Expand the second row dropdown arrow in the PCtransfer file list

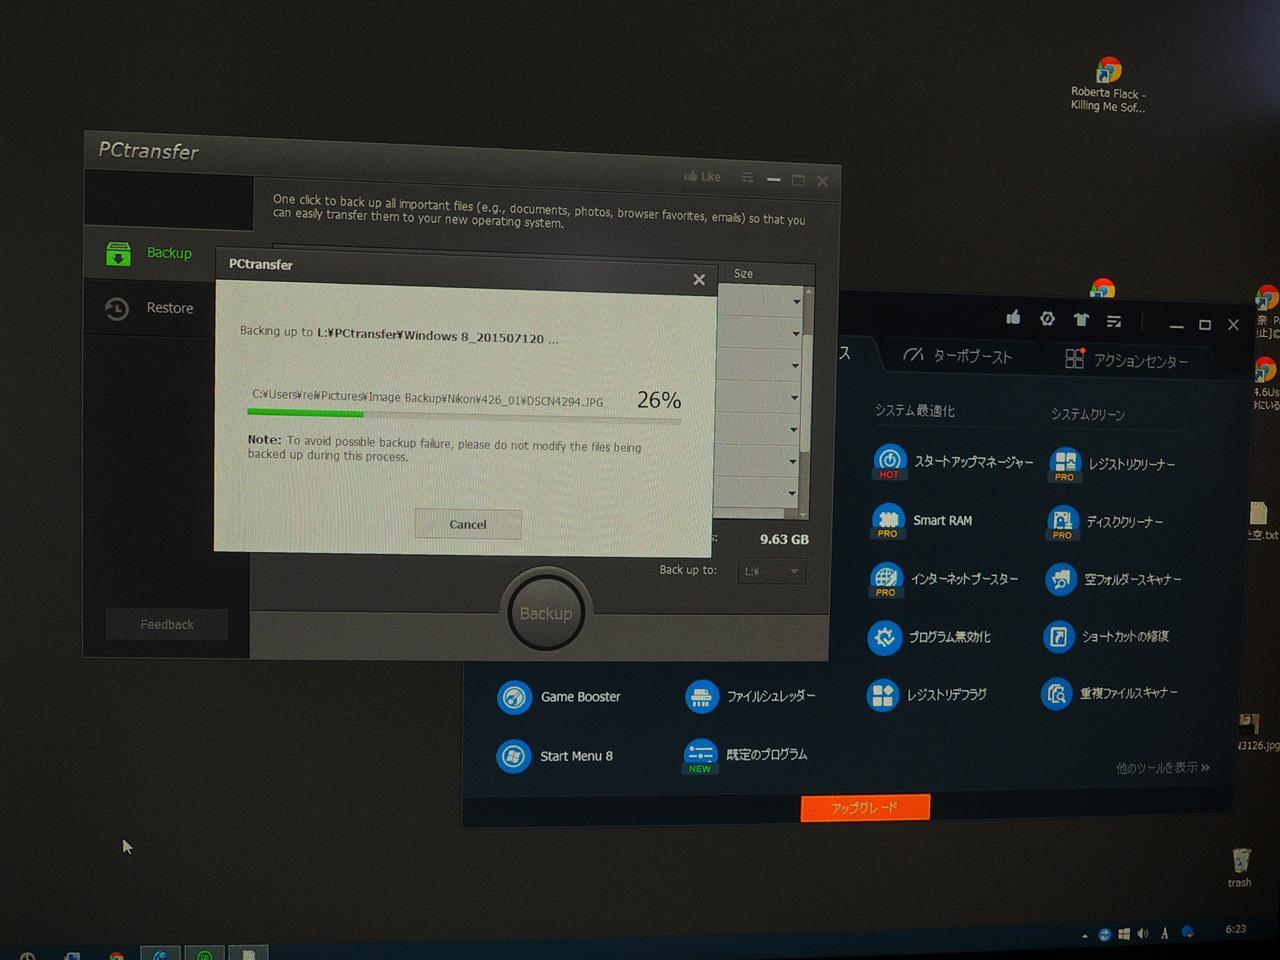point(796,334)
